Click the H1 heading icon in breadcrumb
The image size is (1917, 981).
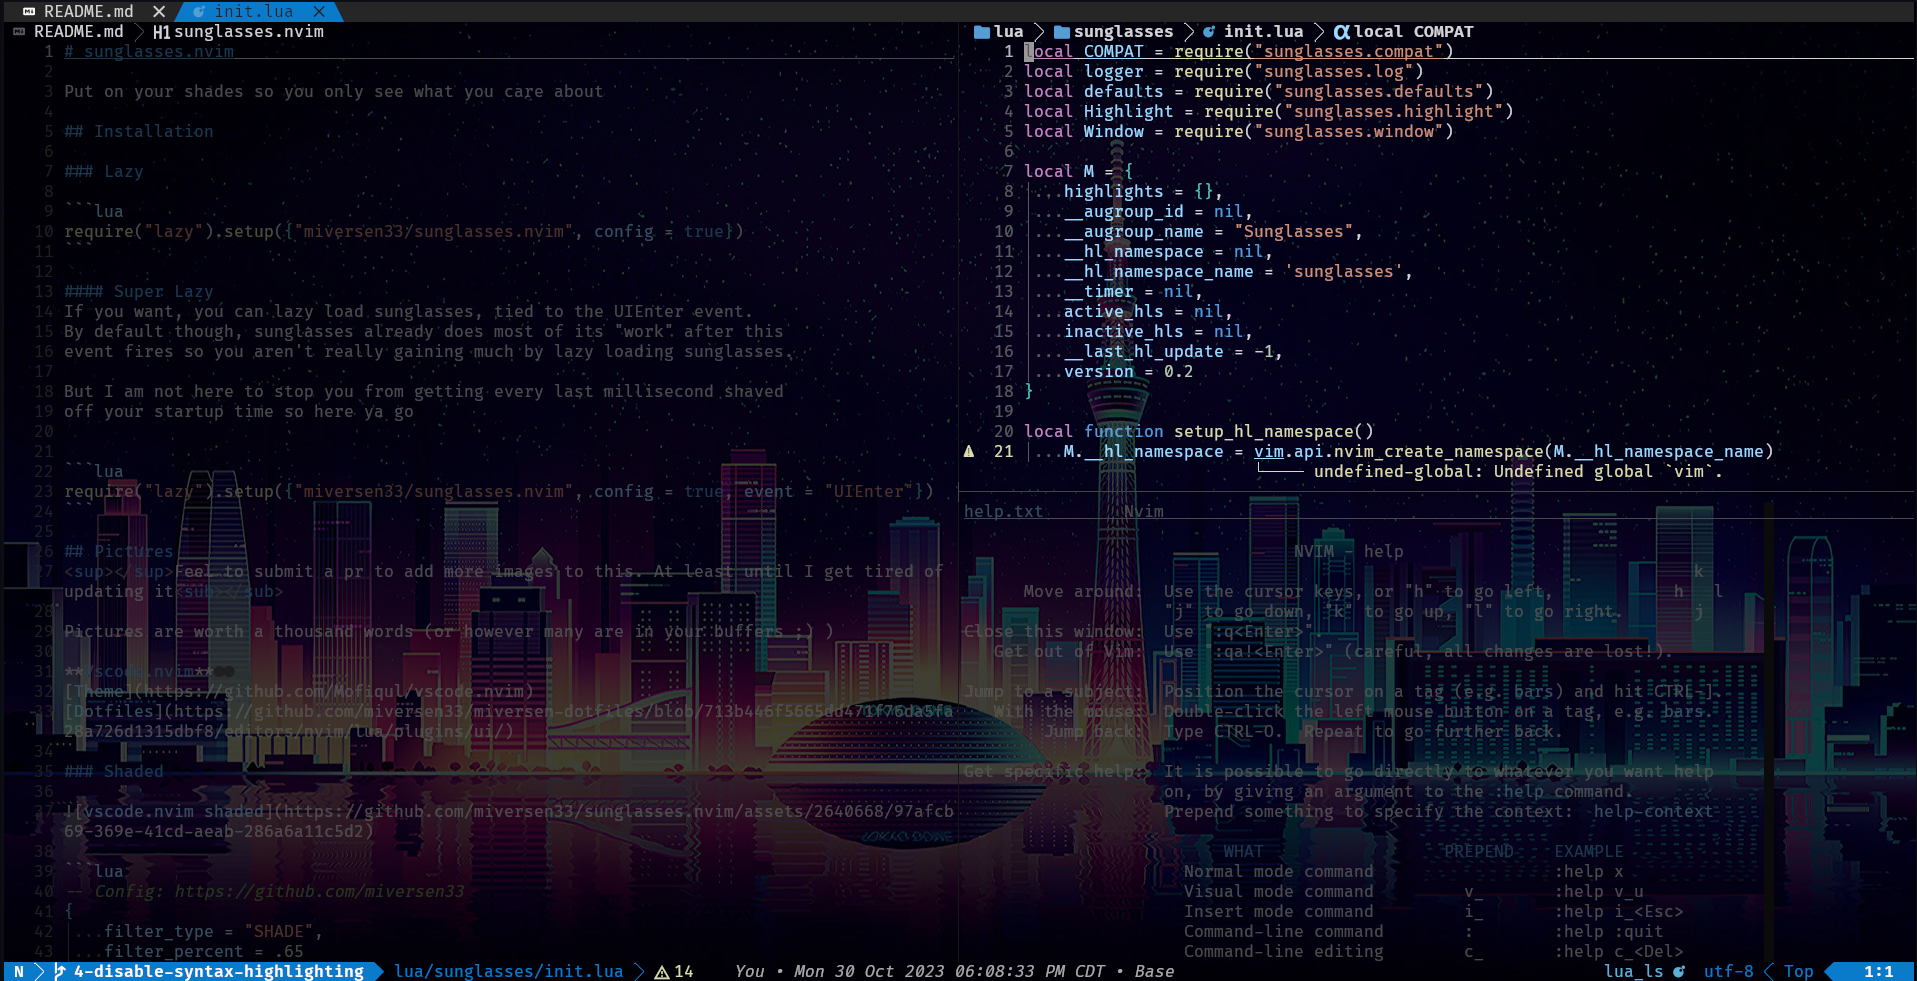click(x=161, y=31)
